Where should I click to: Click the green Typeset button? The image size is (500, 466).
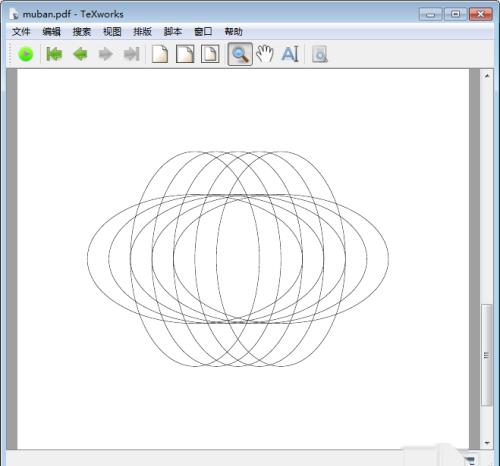pos(26,54)
